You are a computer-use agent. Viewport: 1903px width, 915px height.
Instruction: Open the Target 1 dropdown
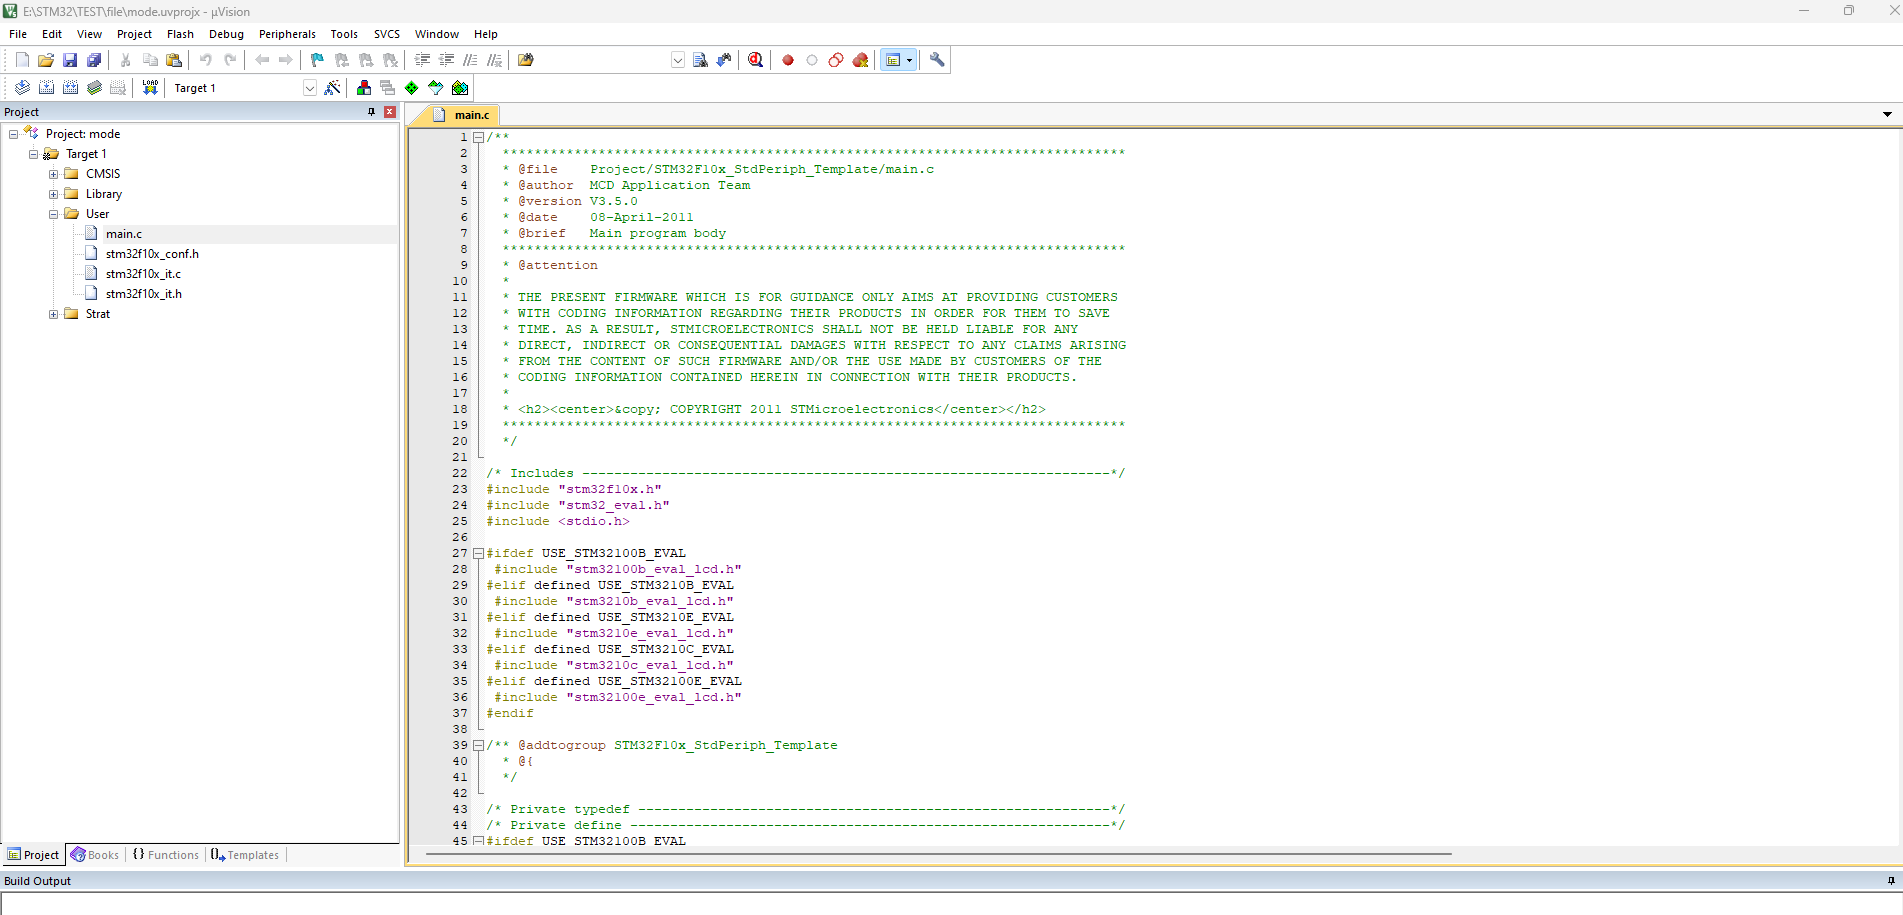(309, 88)
